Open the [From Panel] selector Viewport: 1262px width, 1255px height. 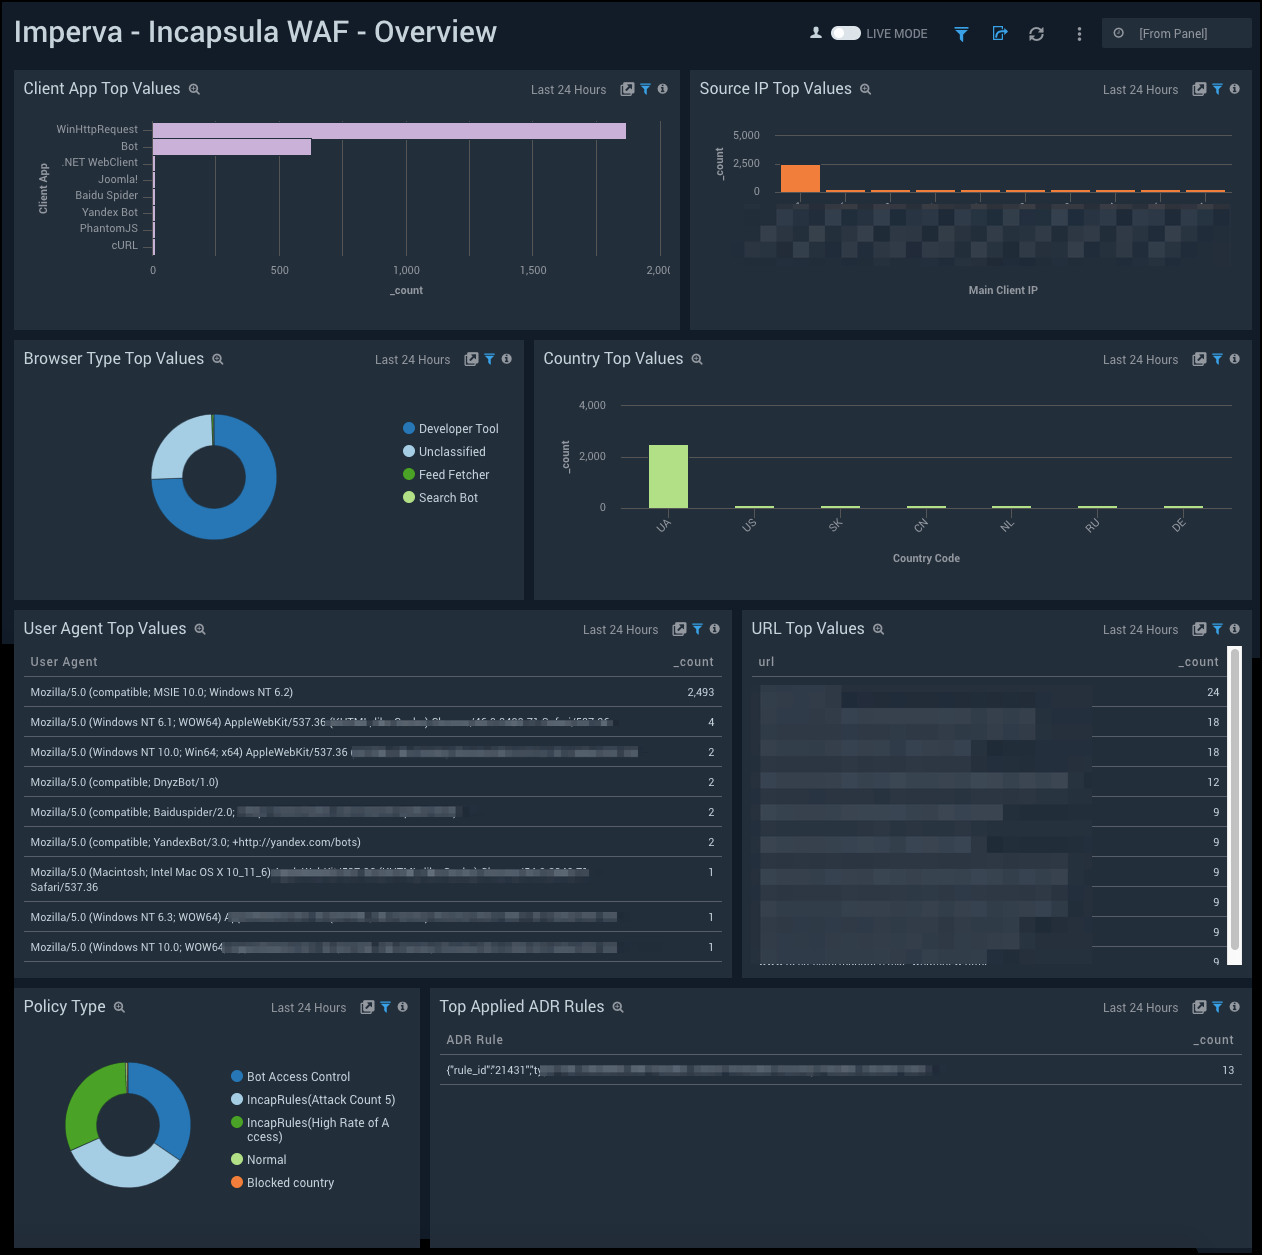(x=1177, y=33)
